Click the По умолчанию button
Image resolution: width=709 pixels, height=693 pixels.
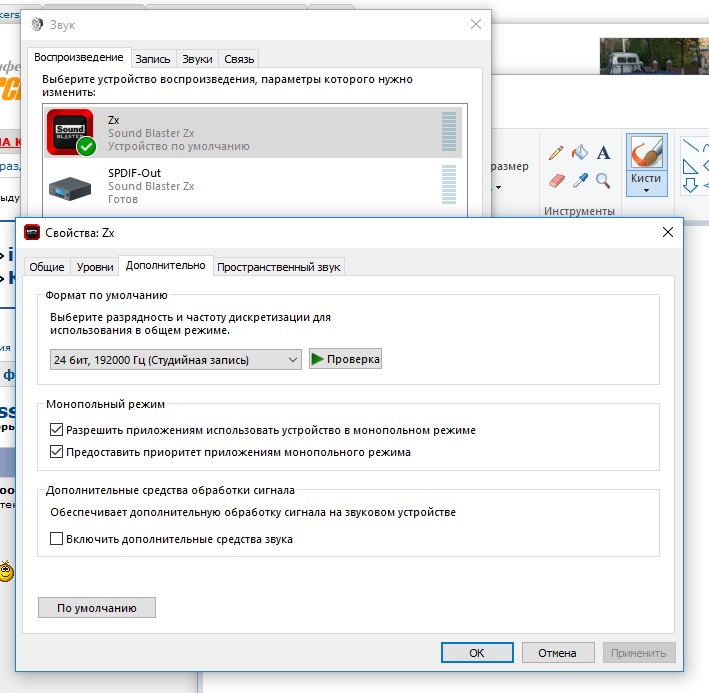(97, 608)
